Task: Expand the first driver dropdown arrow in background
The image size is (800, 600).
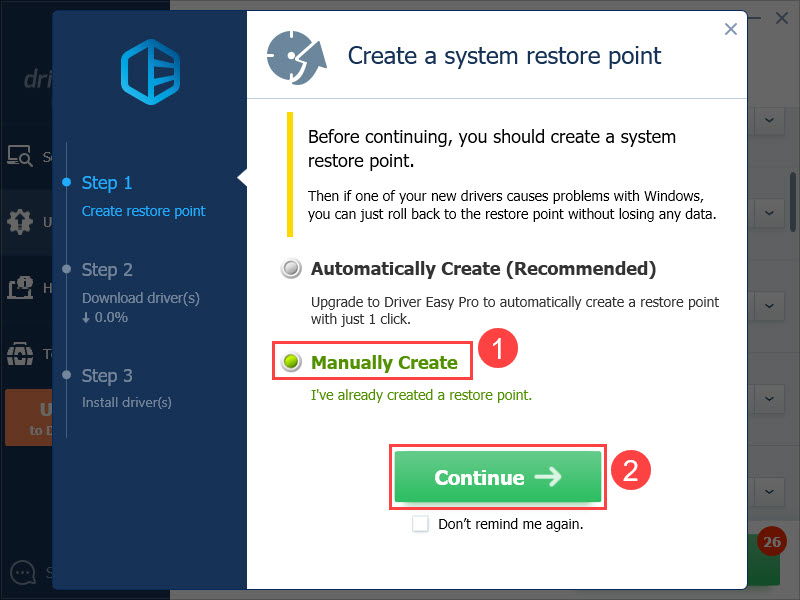Action: click(769, 120)
